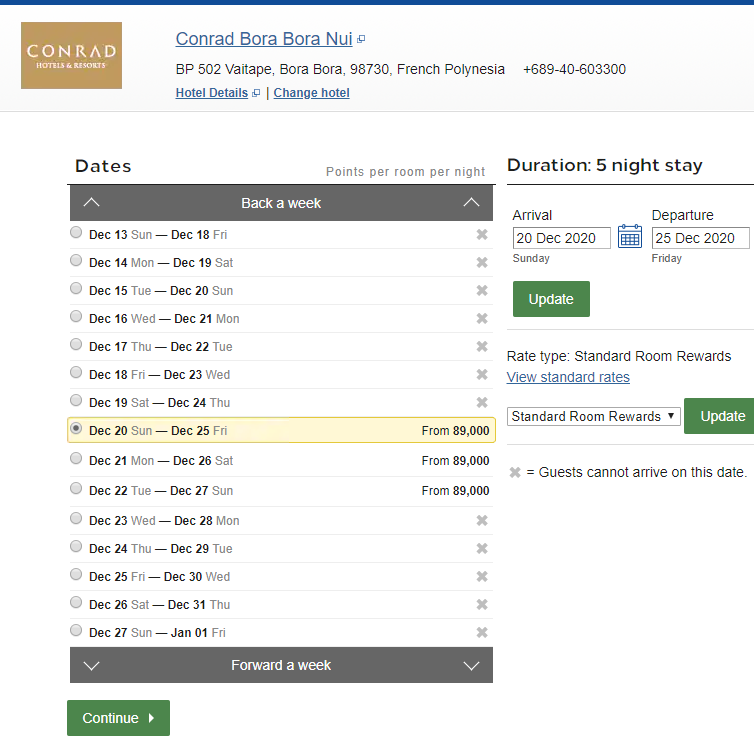Viewport: 754px width, 747px height.
Task: Go back a week in dates
Action: (x=281, y=203)
